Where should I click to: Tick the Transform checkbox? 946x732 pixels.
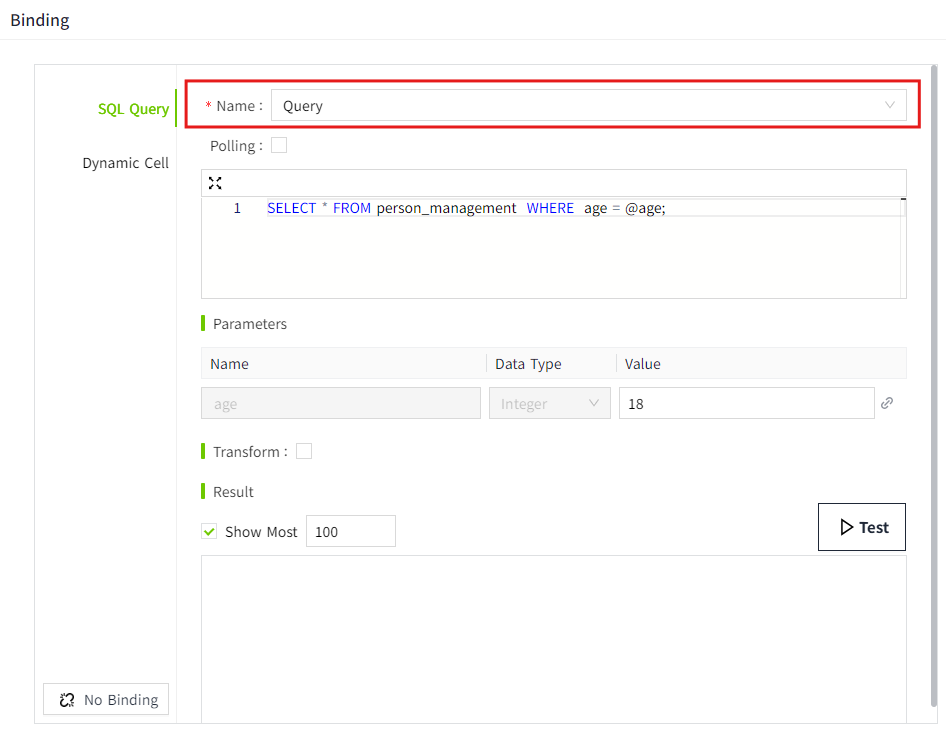[304, 452]
